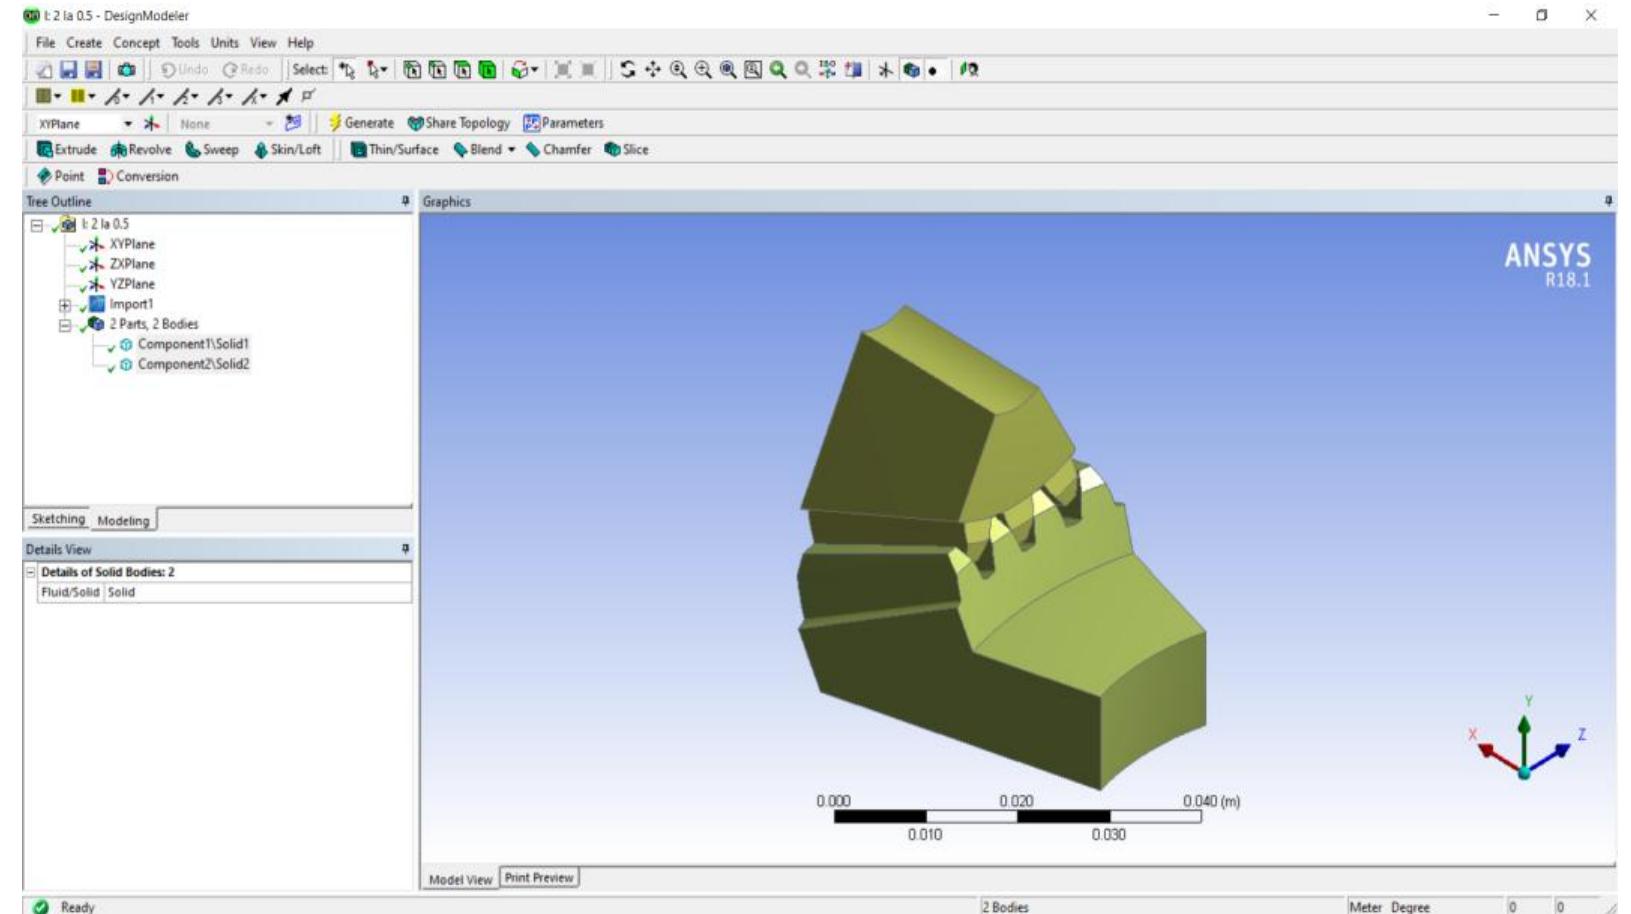
Task: Open the Concept menu
Action: (136, 43)
